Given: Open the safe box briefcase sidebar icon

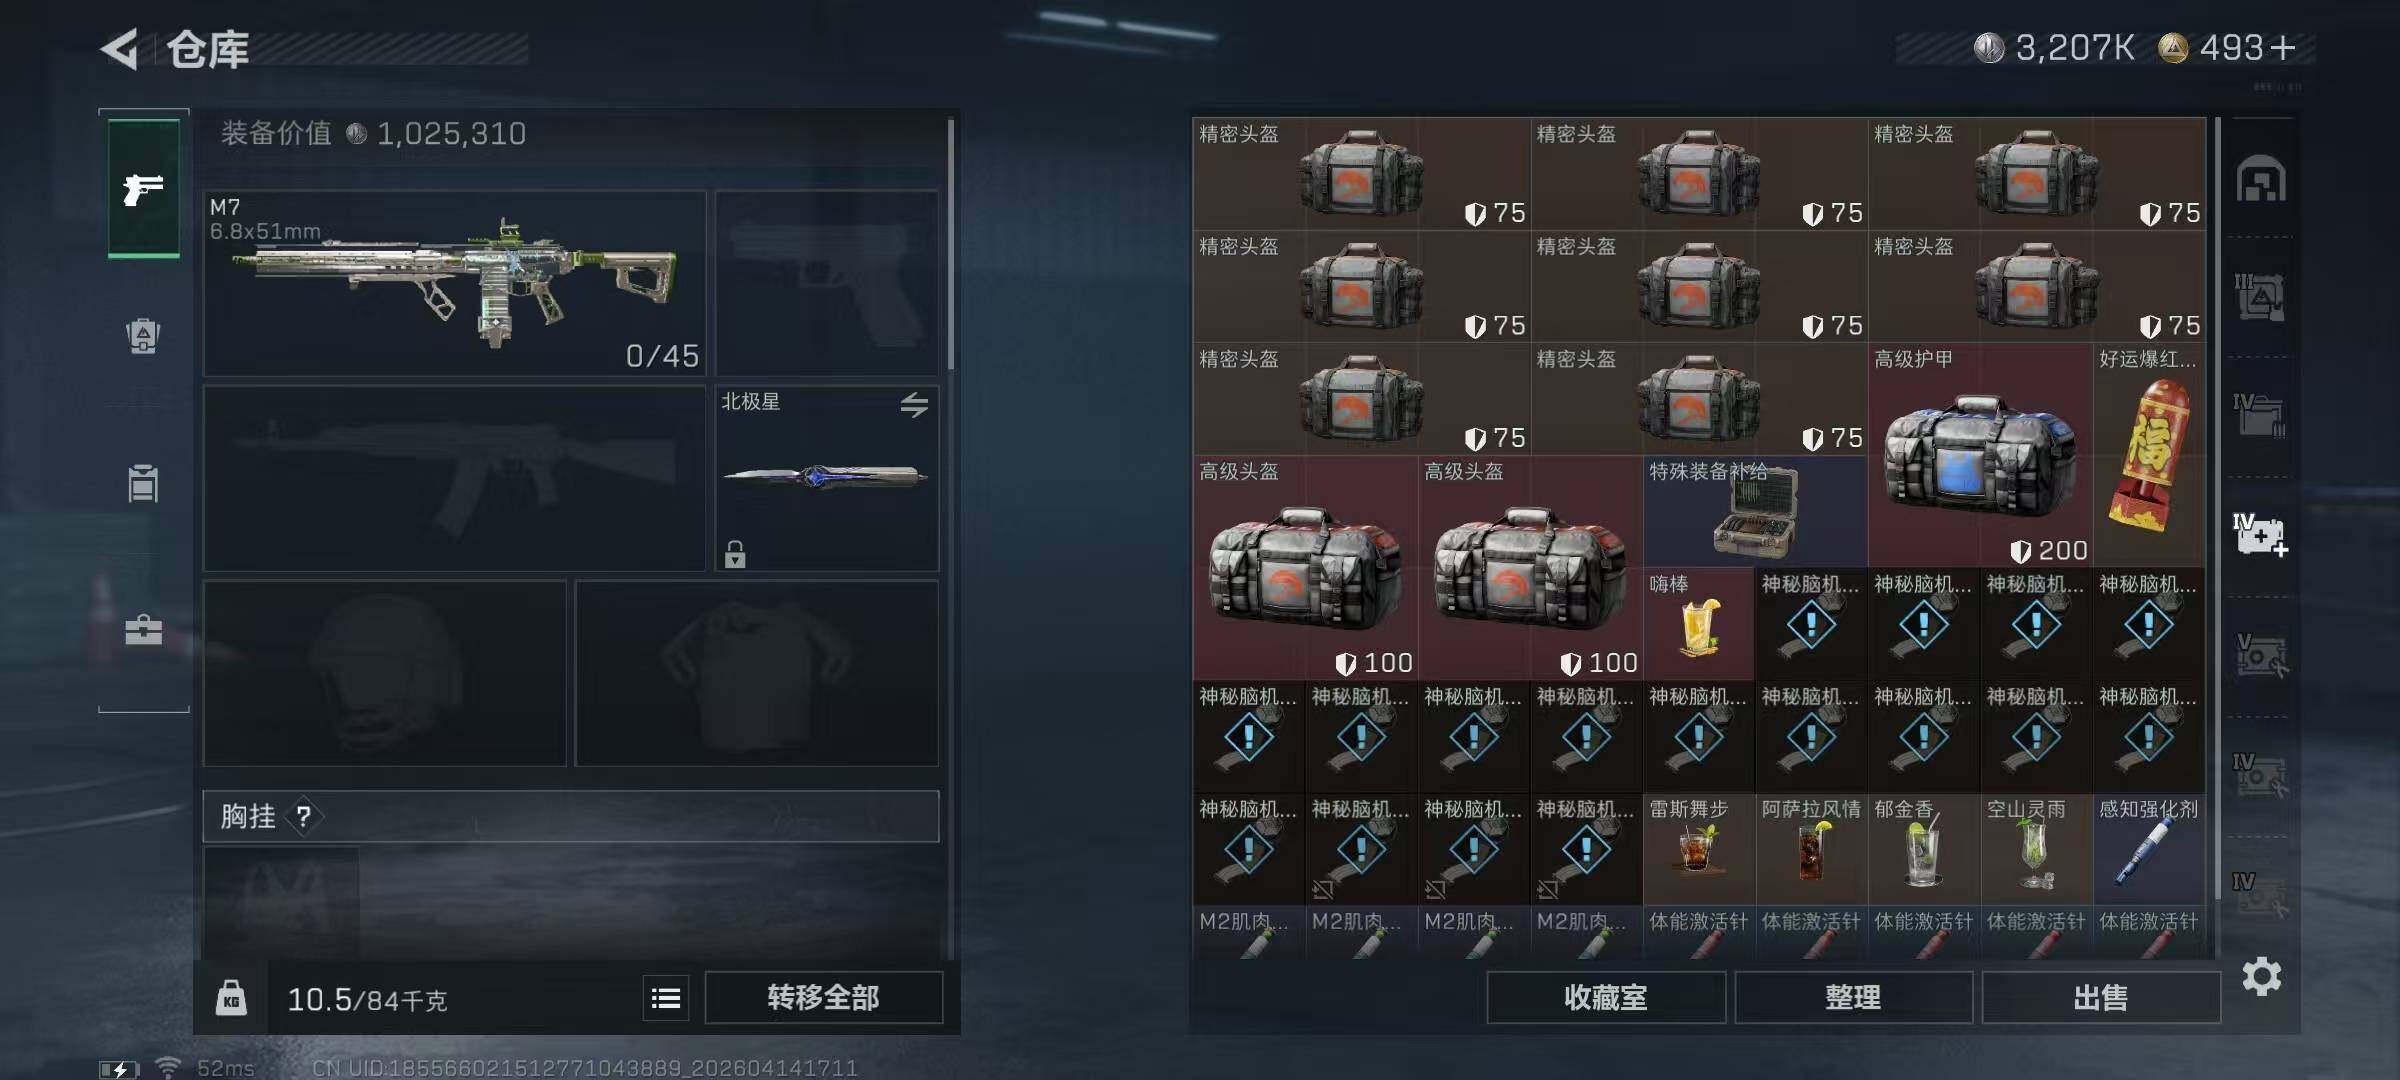Looking at the screenshot, I should coord(143,630).
